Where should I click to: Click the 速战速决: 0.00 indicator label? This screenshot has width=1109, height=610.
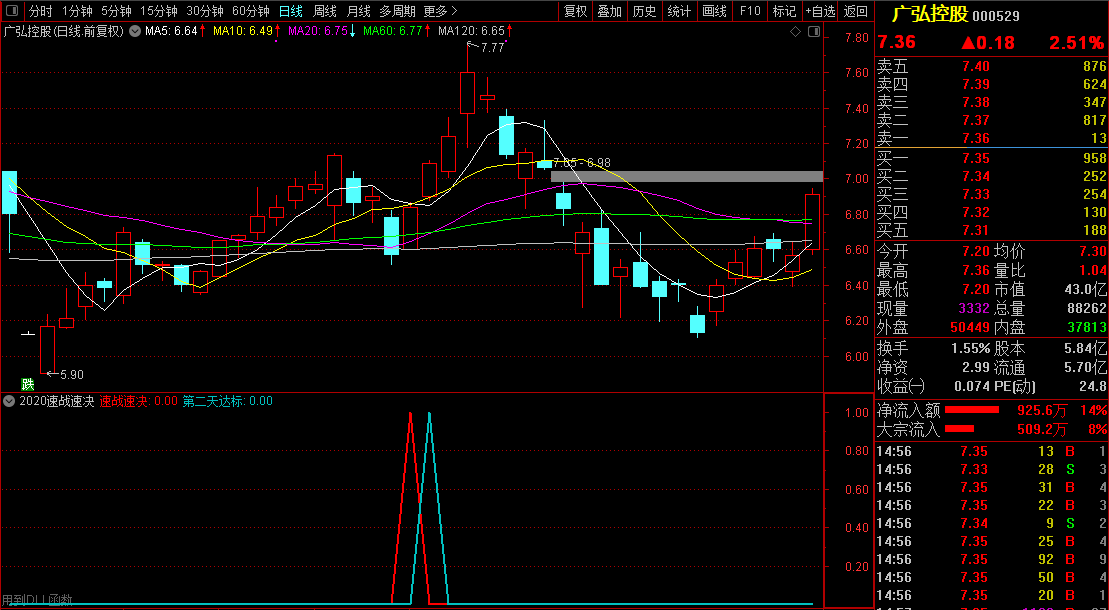coord(138,401)
